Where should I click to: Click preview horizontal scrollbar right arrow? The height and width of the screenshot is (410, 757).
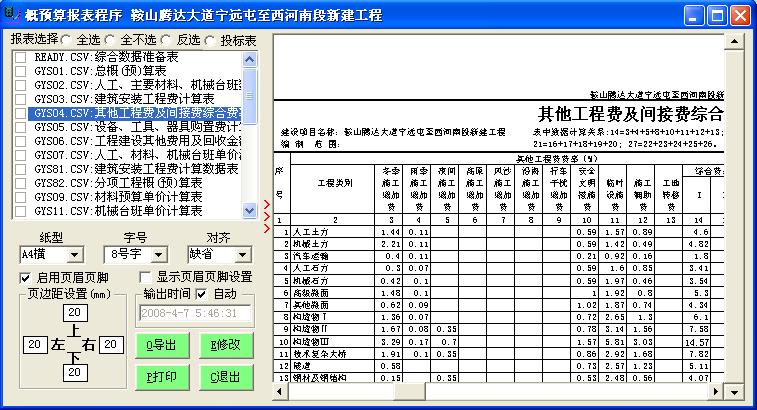pos(716,392)
